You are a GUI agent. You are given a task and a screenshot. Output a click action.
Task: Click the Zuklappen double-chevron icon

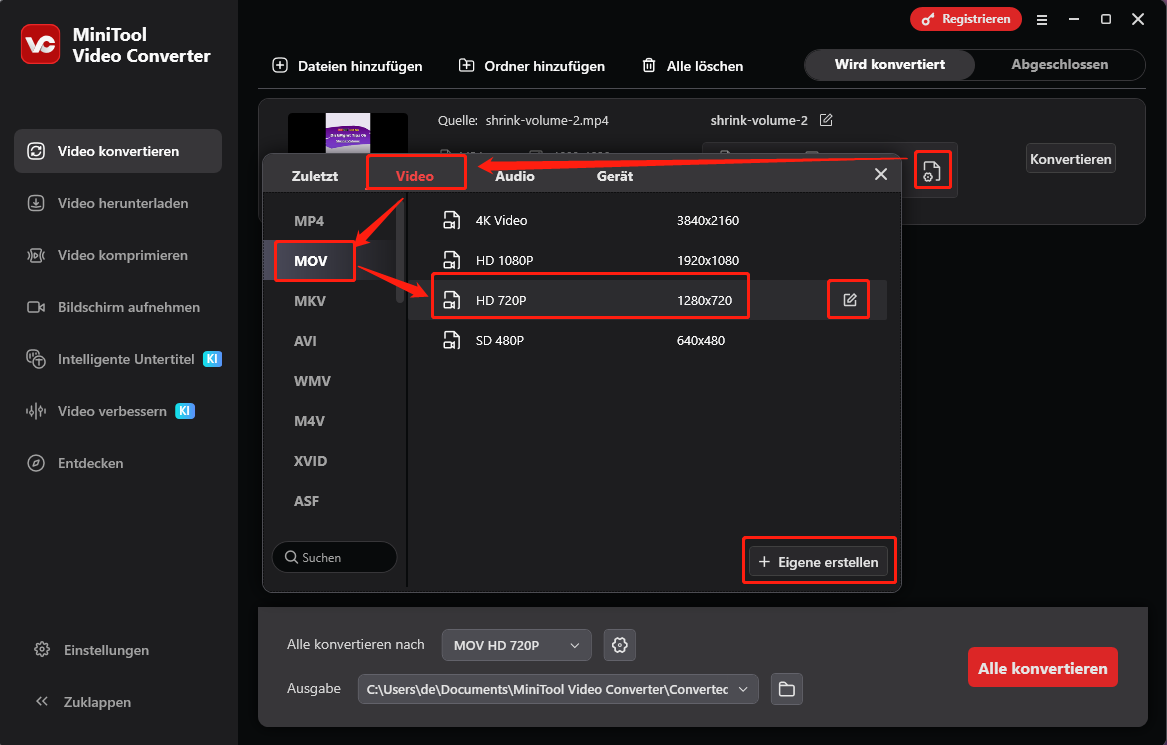pos(42,701)
